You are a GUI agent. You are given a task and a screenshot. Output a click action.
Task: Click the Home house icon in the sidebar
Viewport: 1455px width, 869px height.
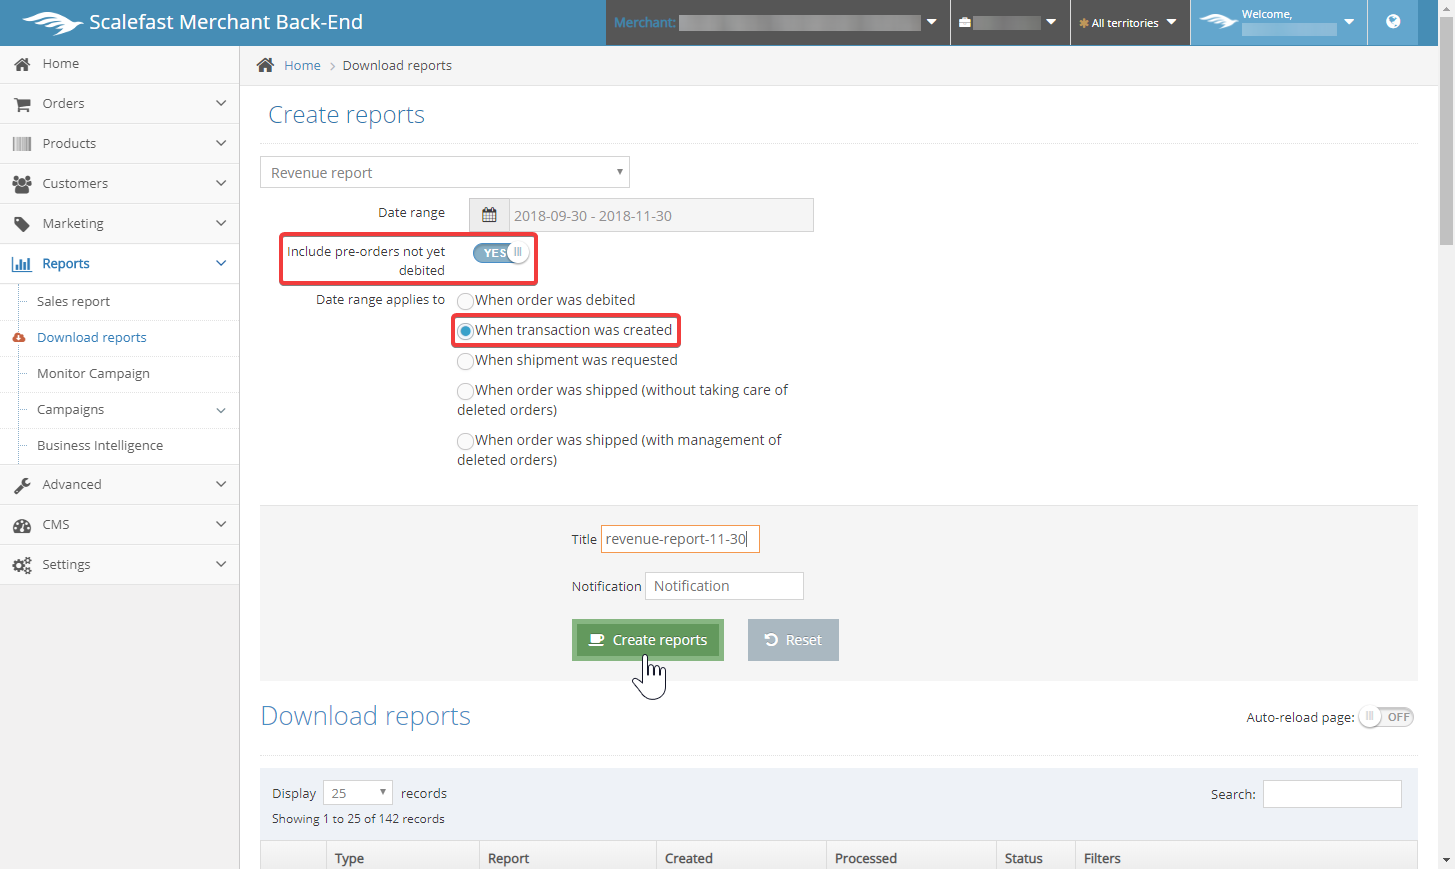[x=22, y=64]
